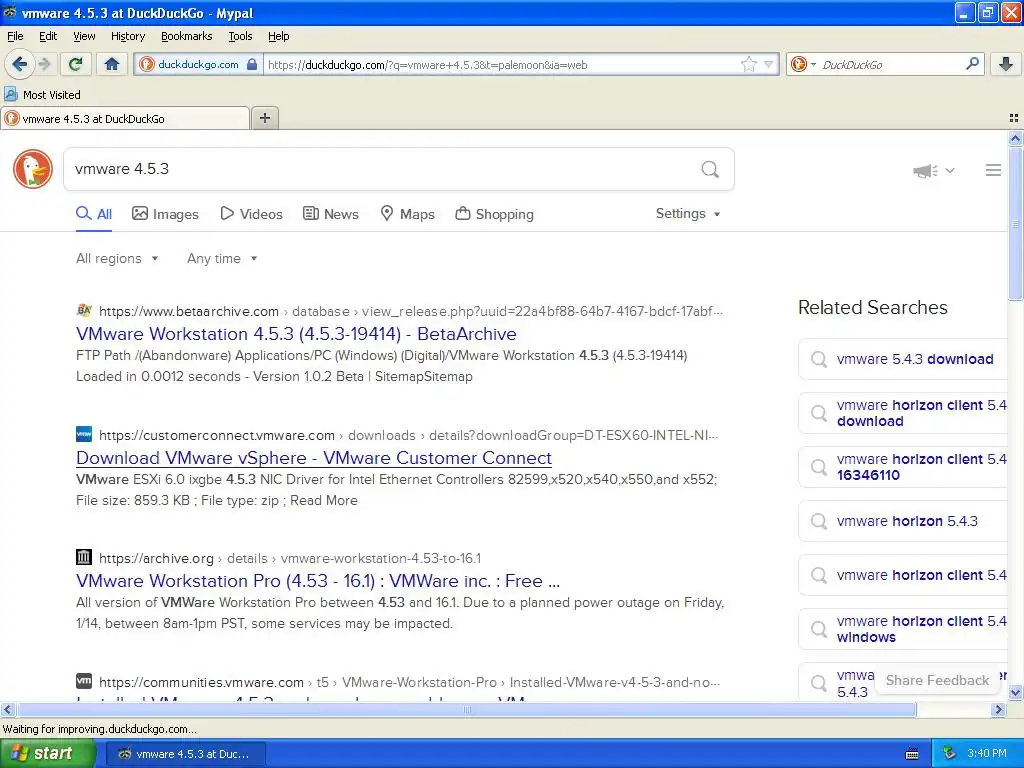
Task: Open VMware Workstation 4.5.3 BetaArchive result
Action: (x=296, y=334)
